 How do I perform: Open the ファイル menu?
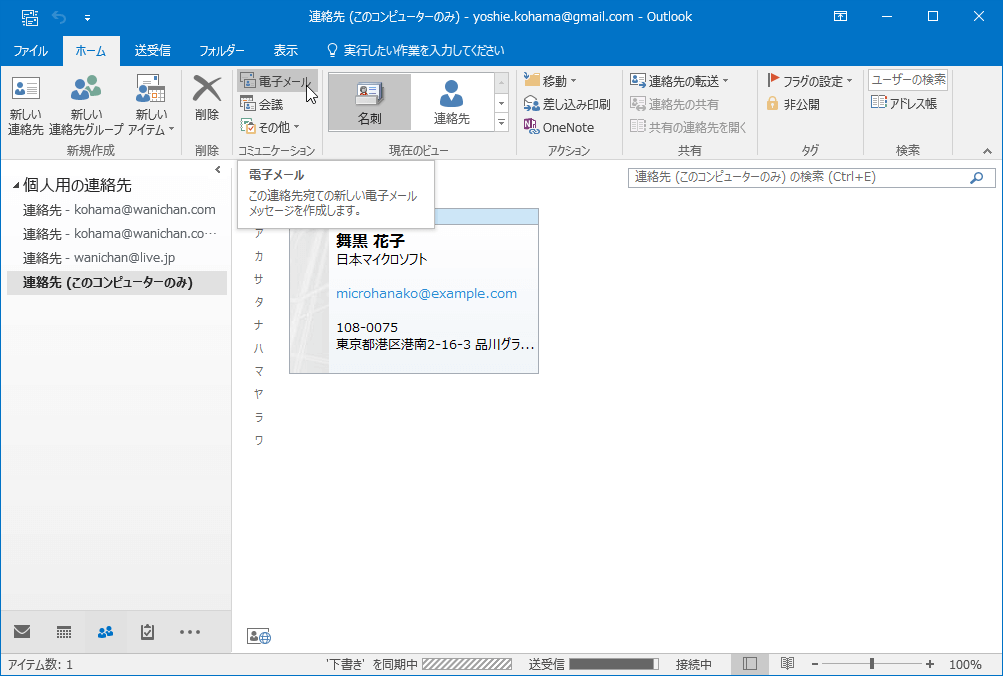point(30,50)
